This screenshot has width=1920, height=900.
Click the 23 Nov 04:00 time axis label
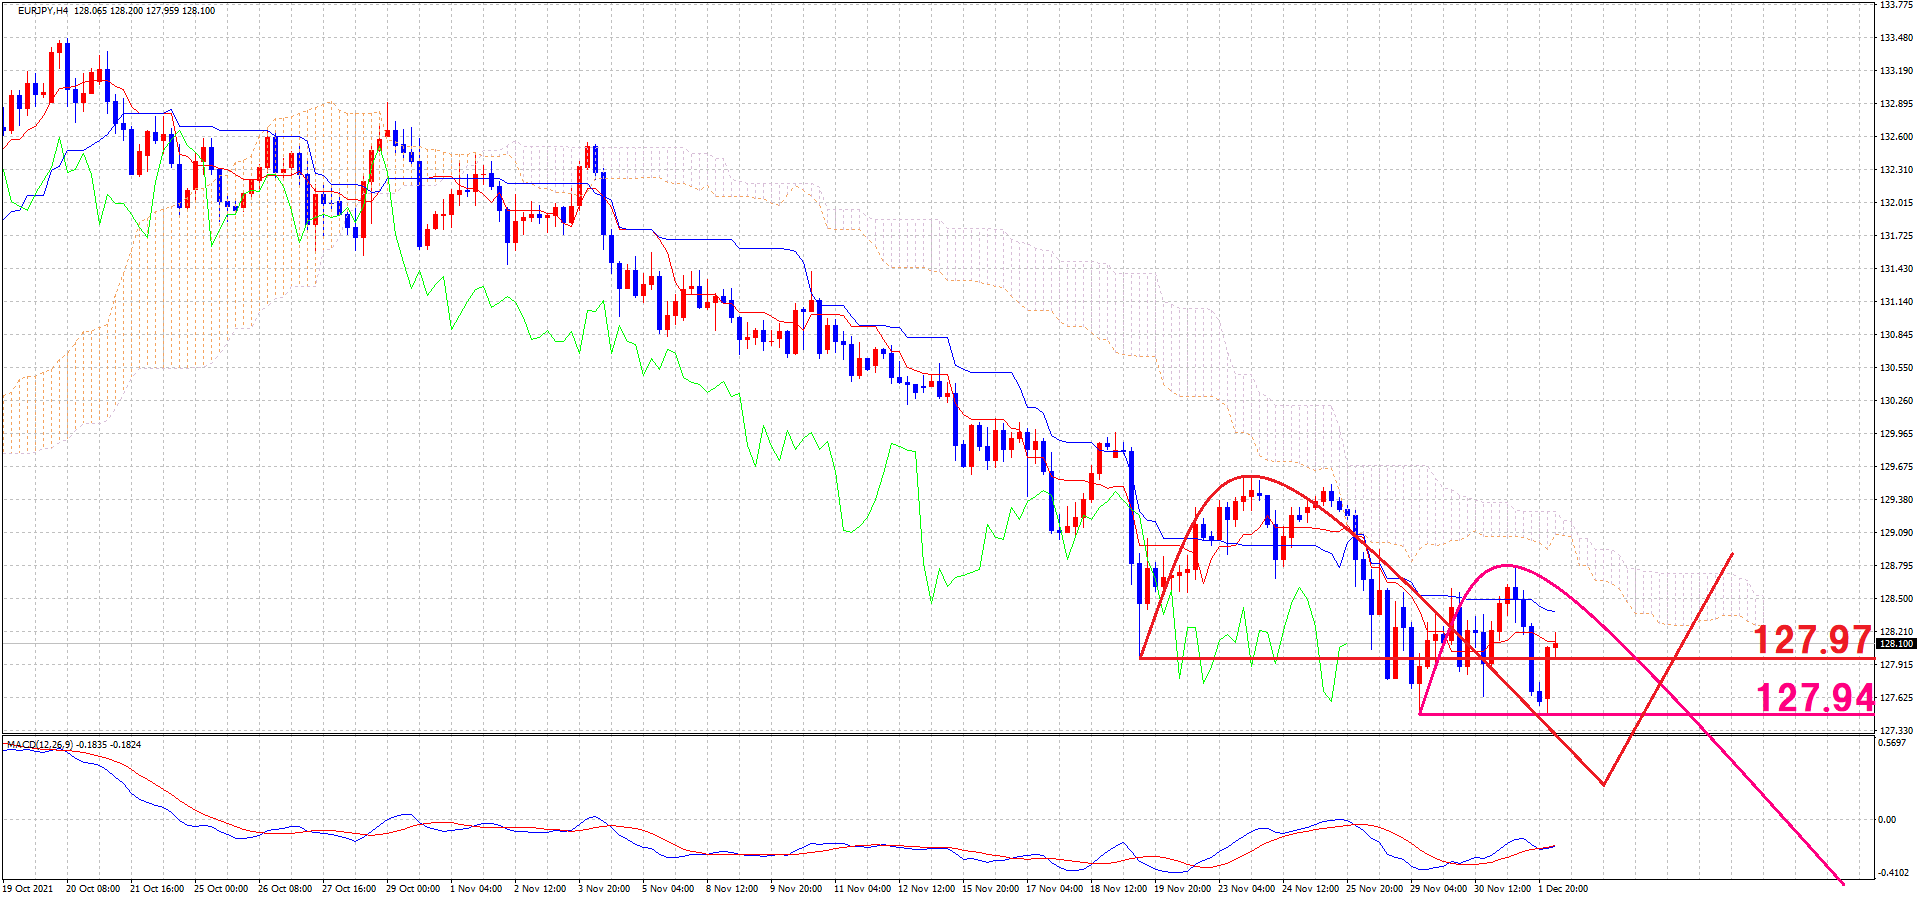pyautogui.click(x=1246, y=889)
